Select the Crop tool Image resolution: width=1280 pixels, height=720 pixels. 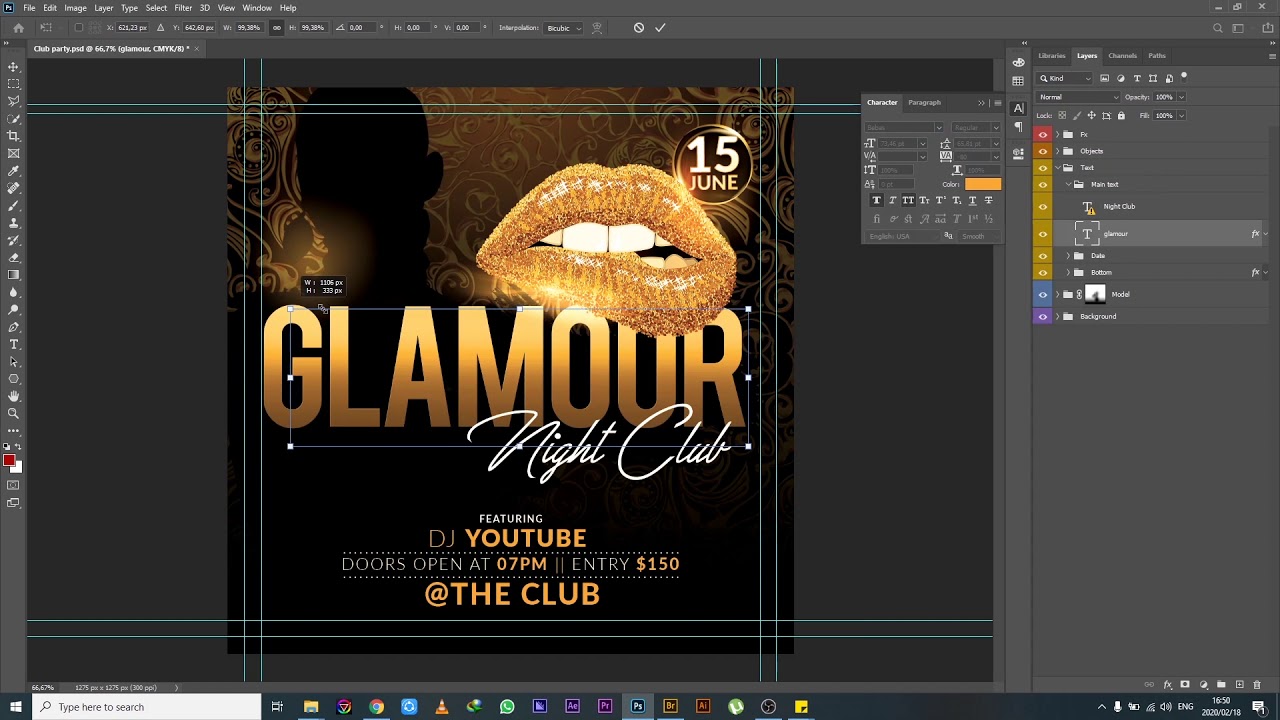pos(13,136)
